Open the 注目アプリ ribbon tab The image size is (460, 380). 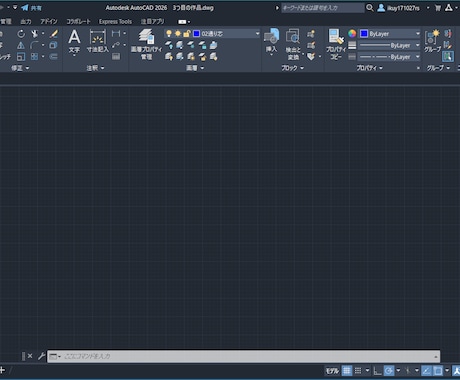[152, 22]
